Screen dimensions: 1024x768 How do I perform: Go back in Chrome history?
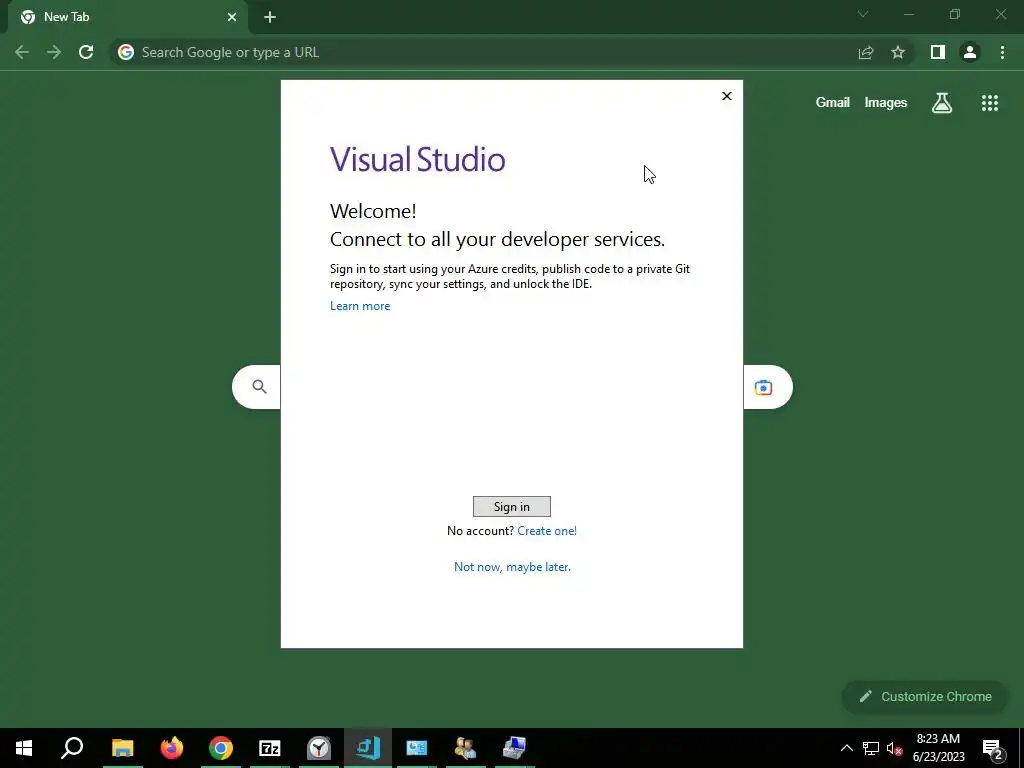coord(22,52)
